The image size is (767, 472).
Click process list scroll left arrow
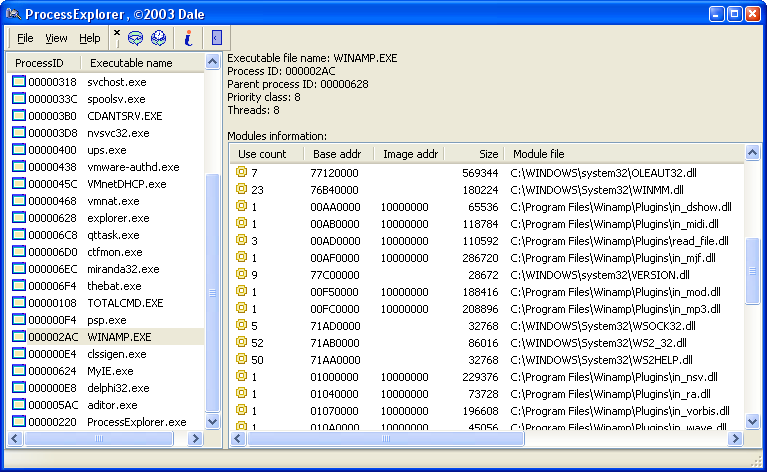pos(15,438)
